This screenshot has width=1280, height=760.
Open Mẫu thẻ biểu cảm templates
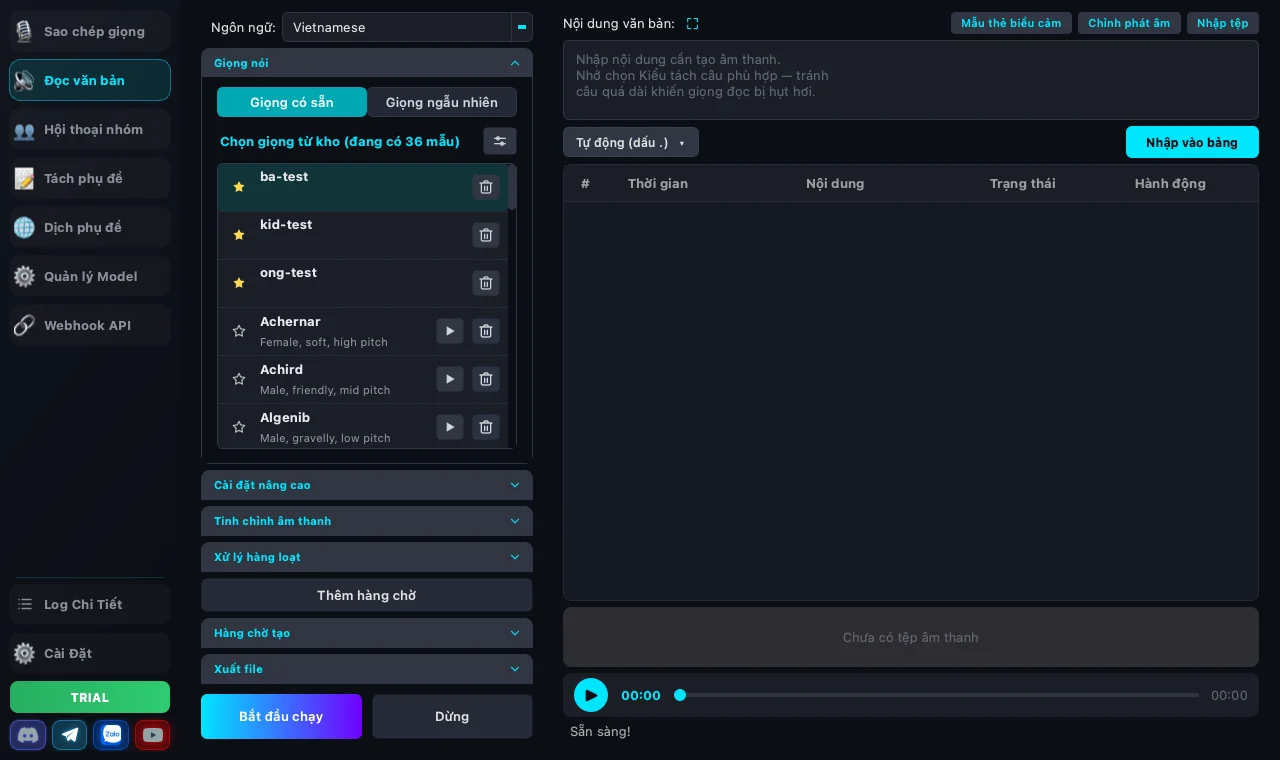(1011, 23)
